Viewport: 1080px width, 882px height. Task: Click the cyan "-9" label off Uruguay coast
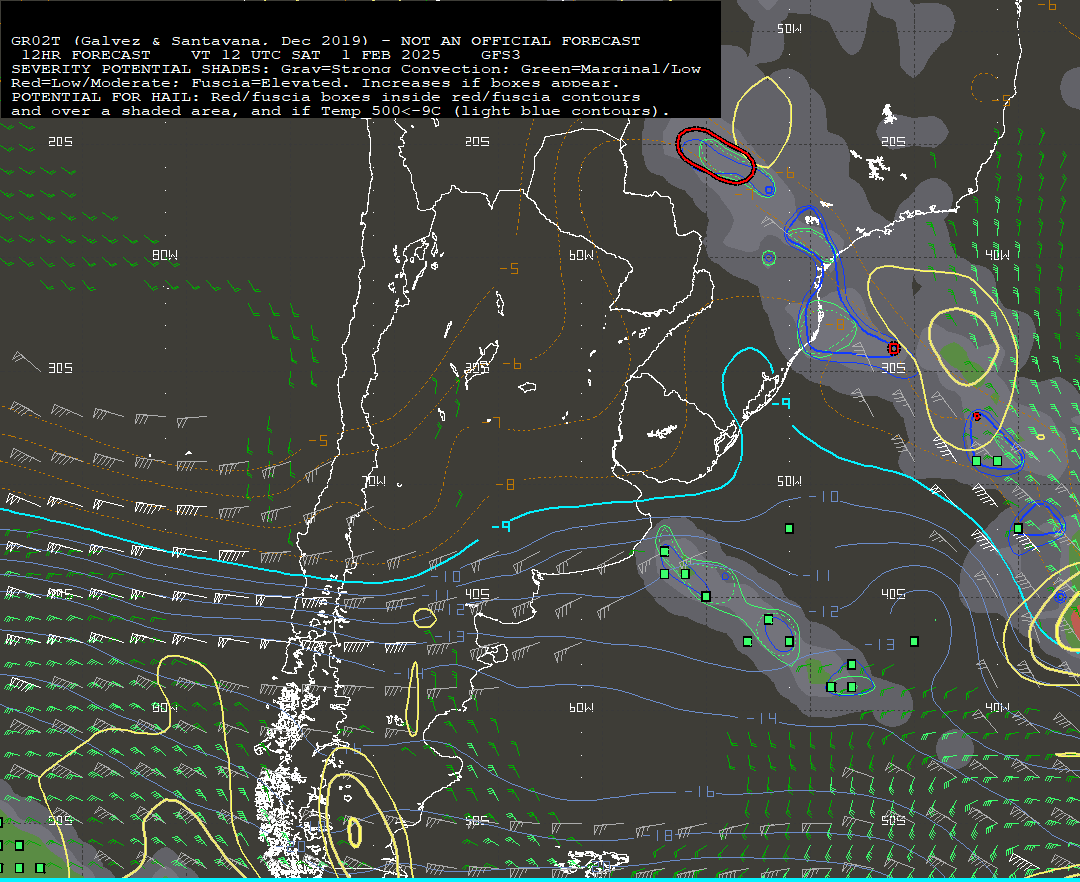[x=780, y=403]
